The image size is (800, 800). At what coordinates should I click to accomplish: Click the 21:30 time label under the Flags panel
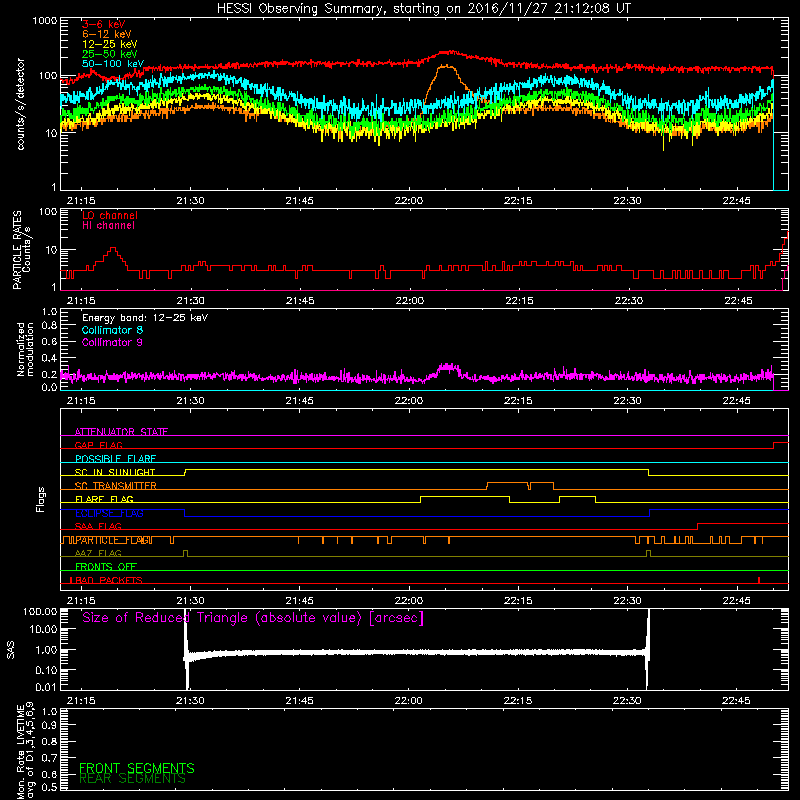190,601
